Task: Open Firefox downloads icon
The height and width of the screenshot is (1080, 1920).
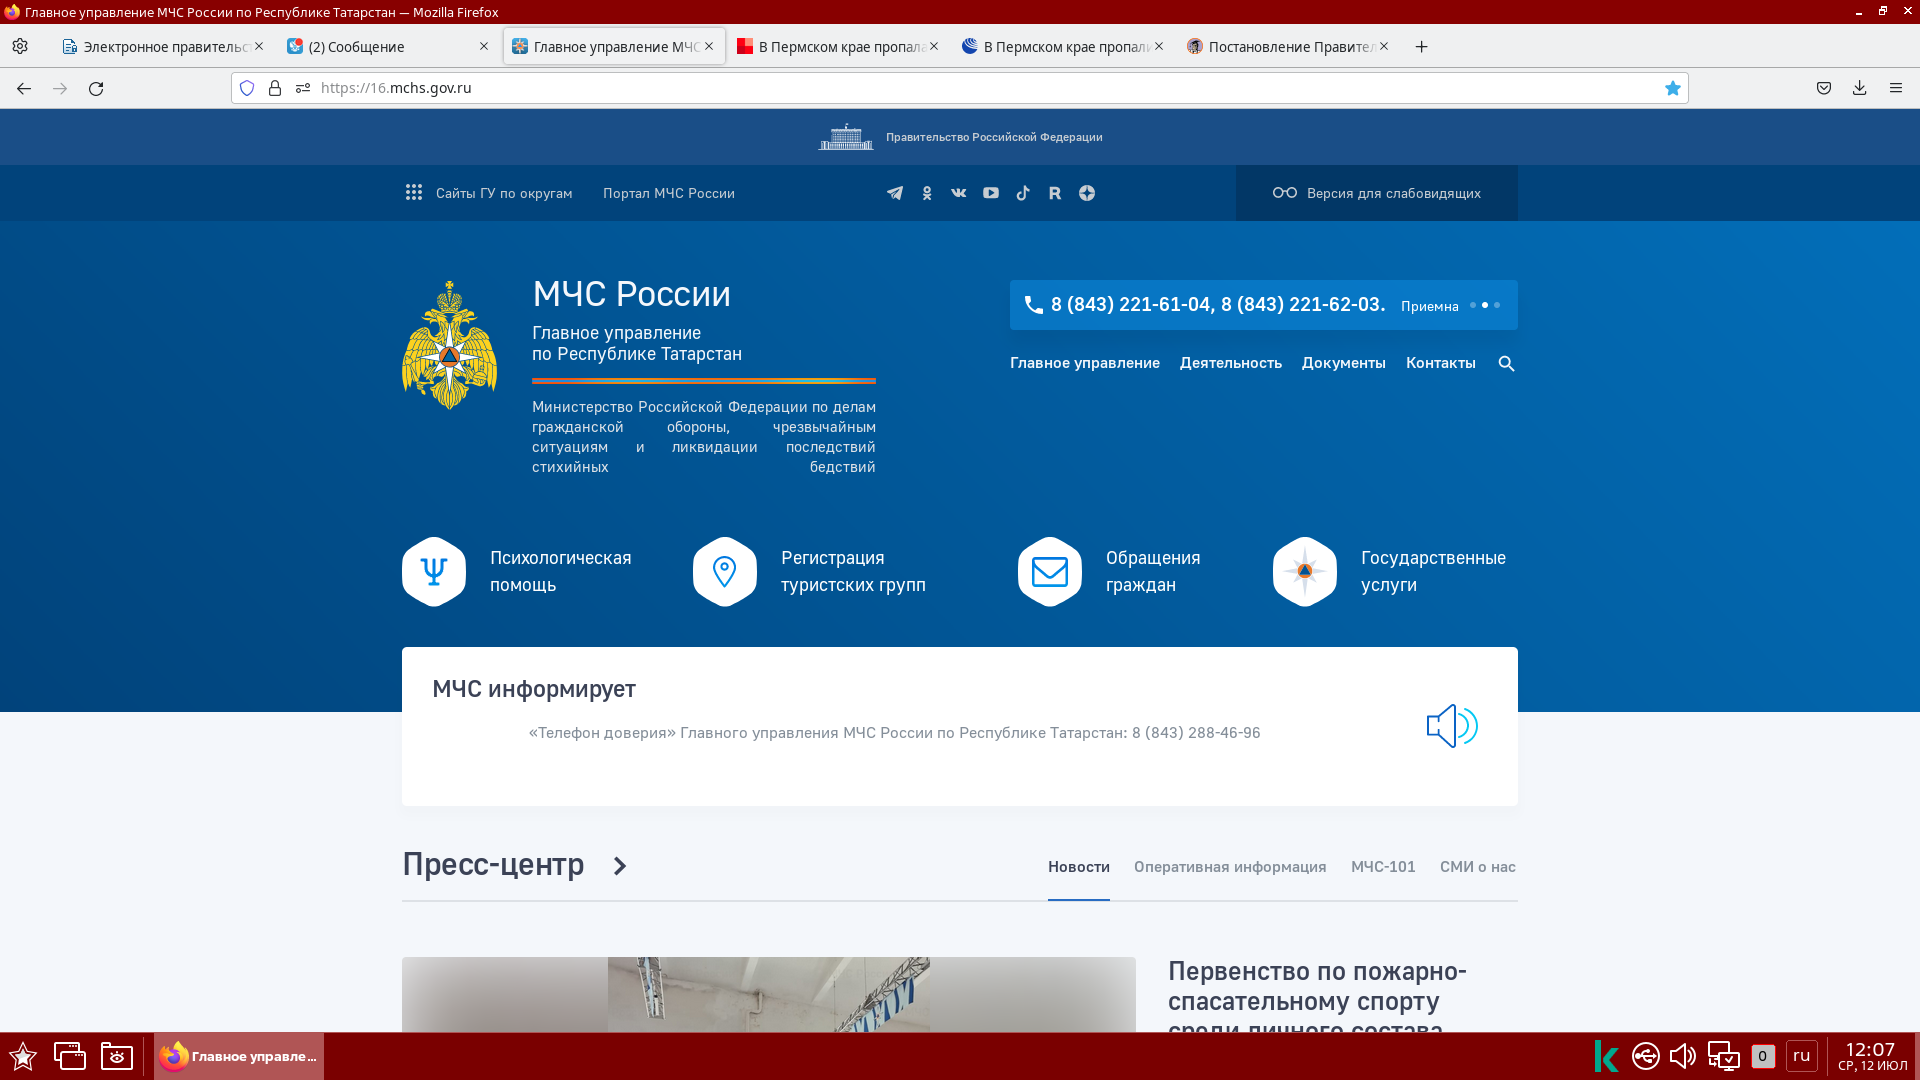Action: [1860, 88]
